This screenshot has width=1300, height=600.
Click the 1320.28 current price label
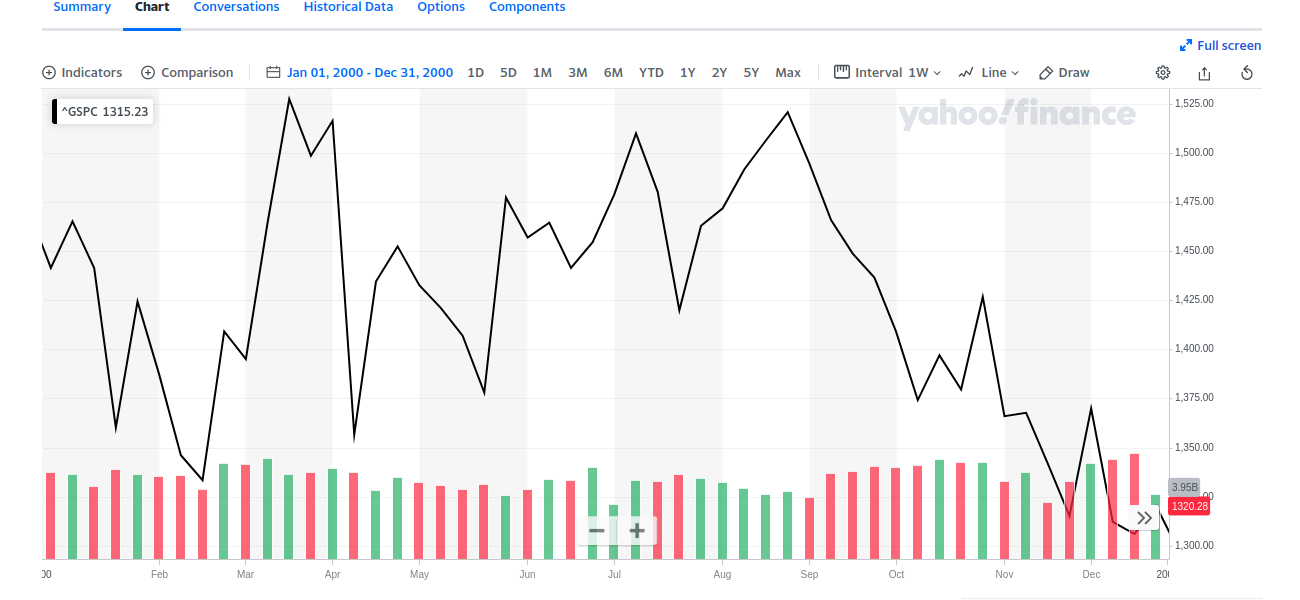click(1190, 507)
